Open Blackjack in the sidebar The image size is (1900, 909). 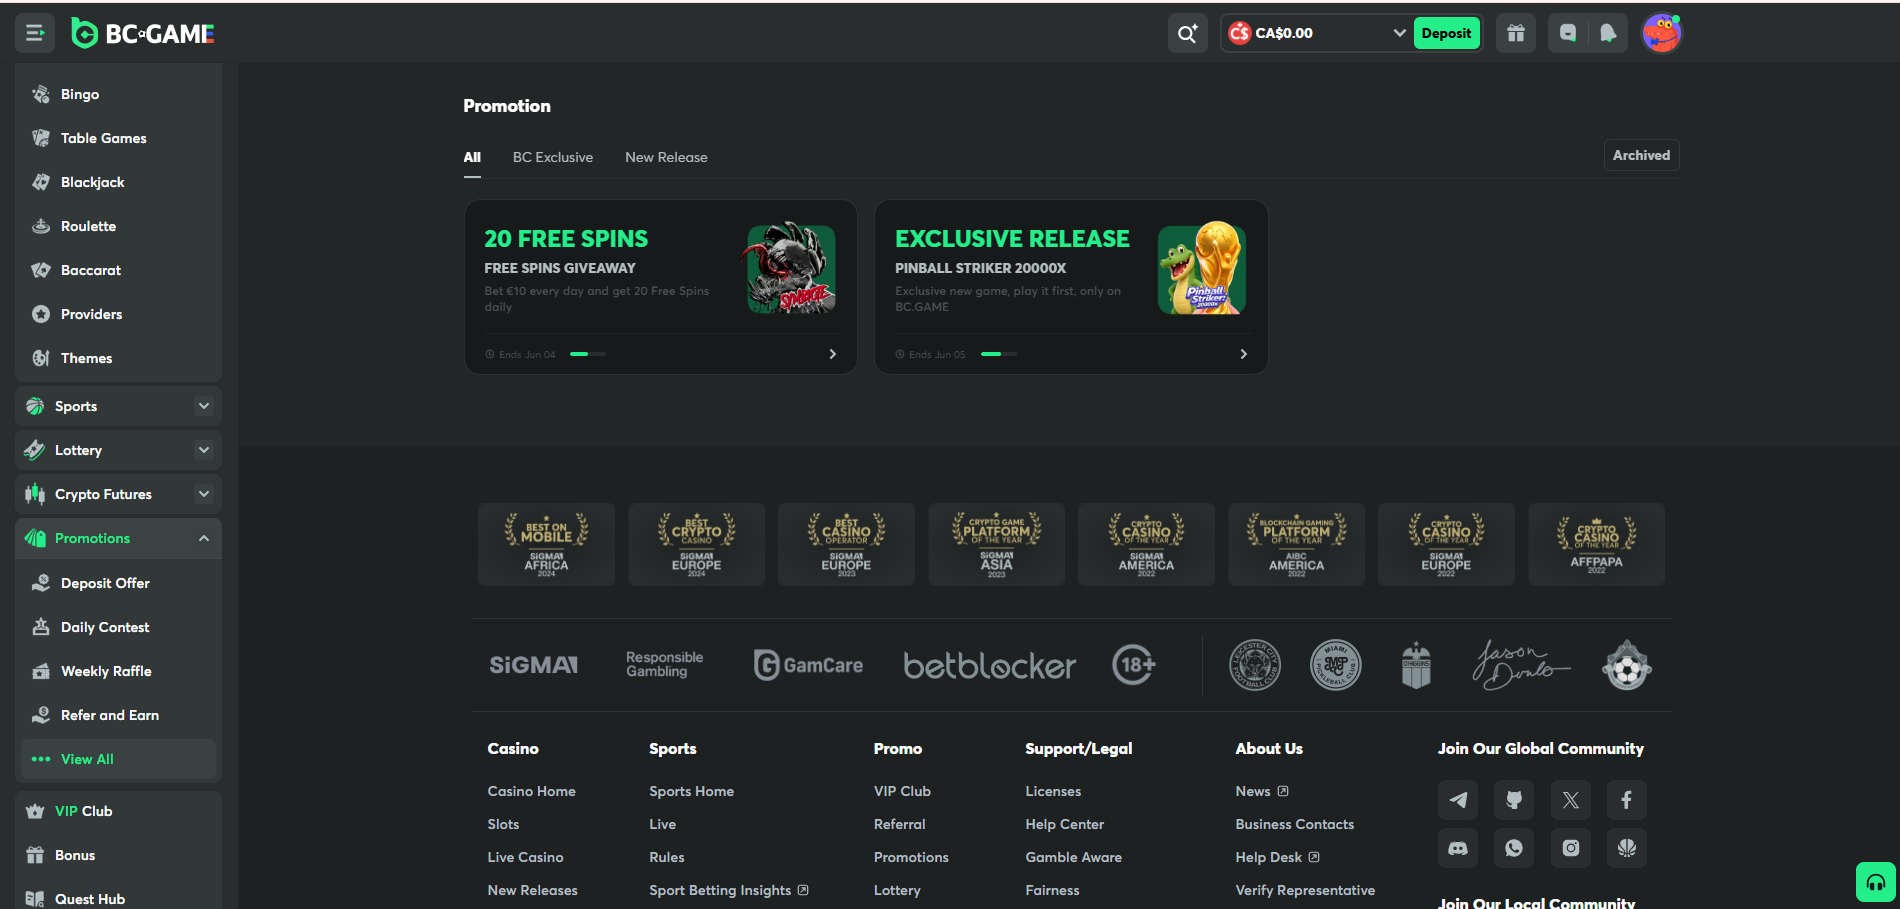118,182
